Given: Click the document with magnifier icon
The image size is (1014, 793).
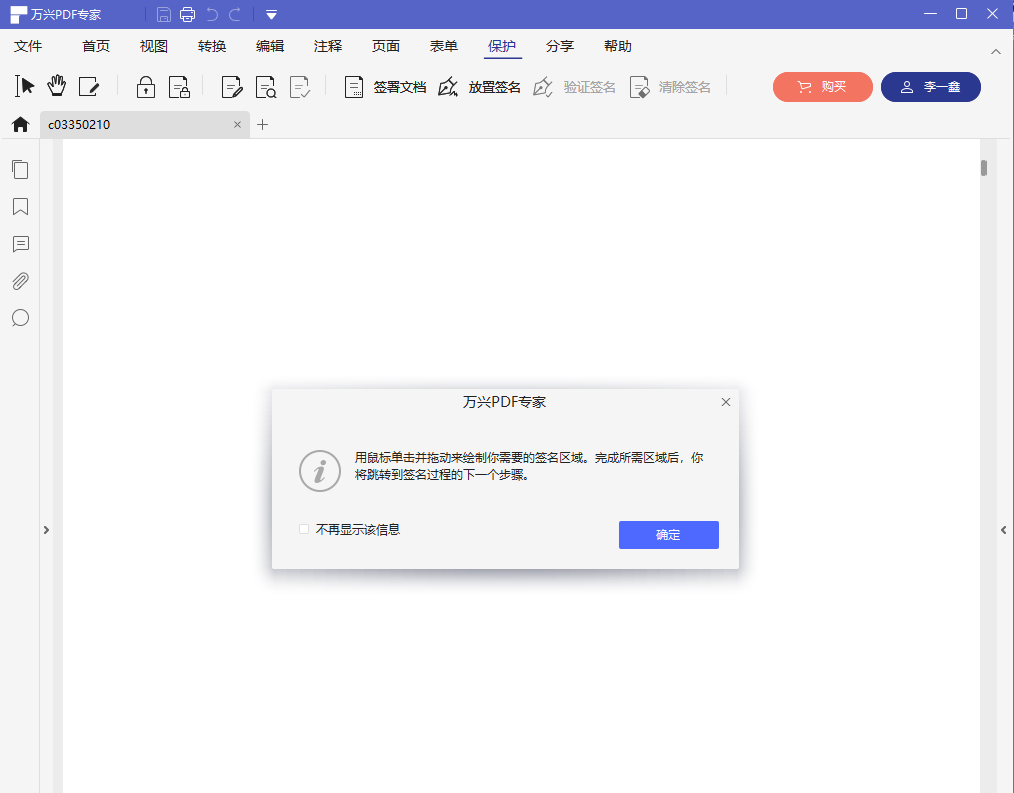Looking at the screenshot, I should (x=266, y=87).
